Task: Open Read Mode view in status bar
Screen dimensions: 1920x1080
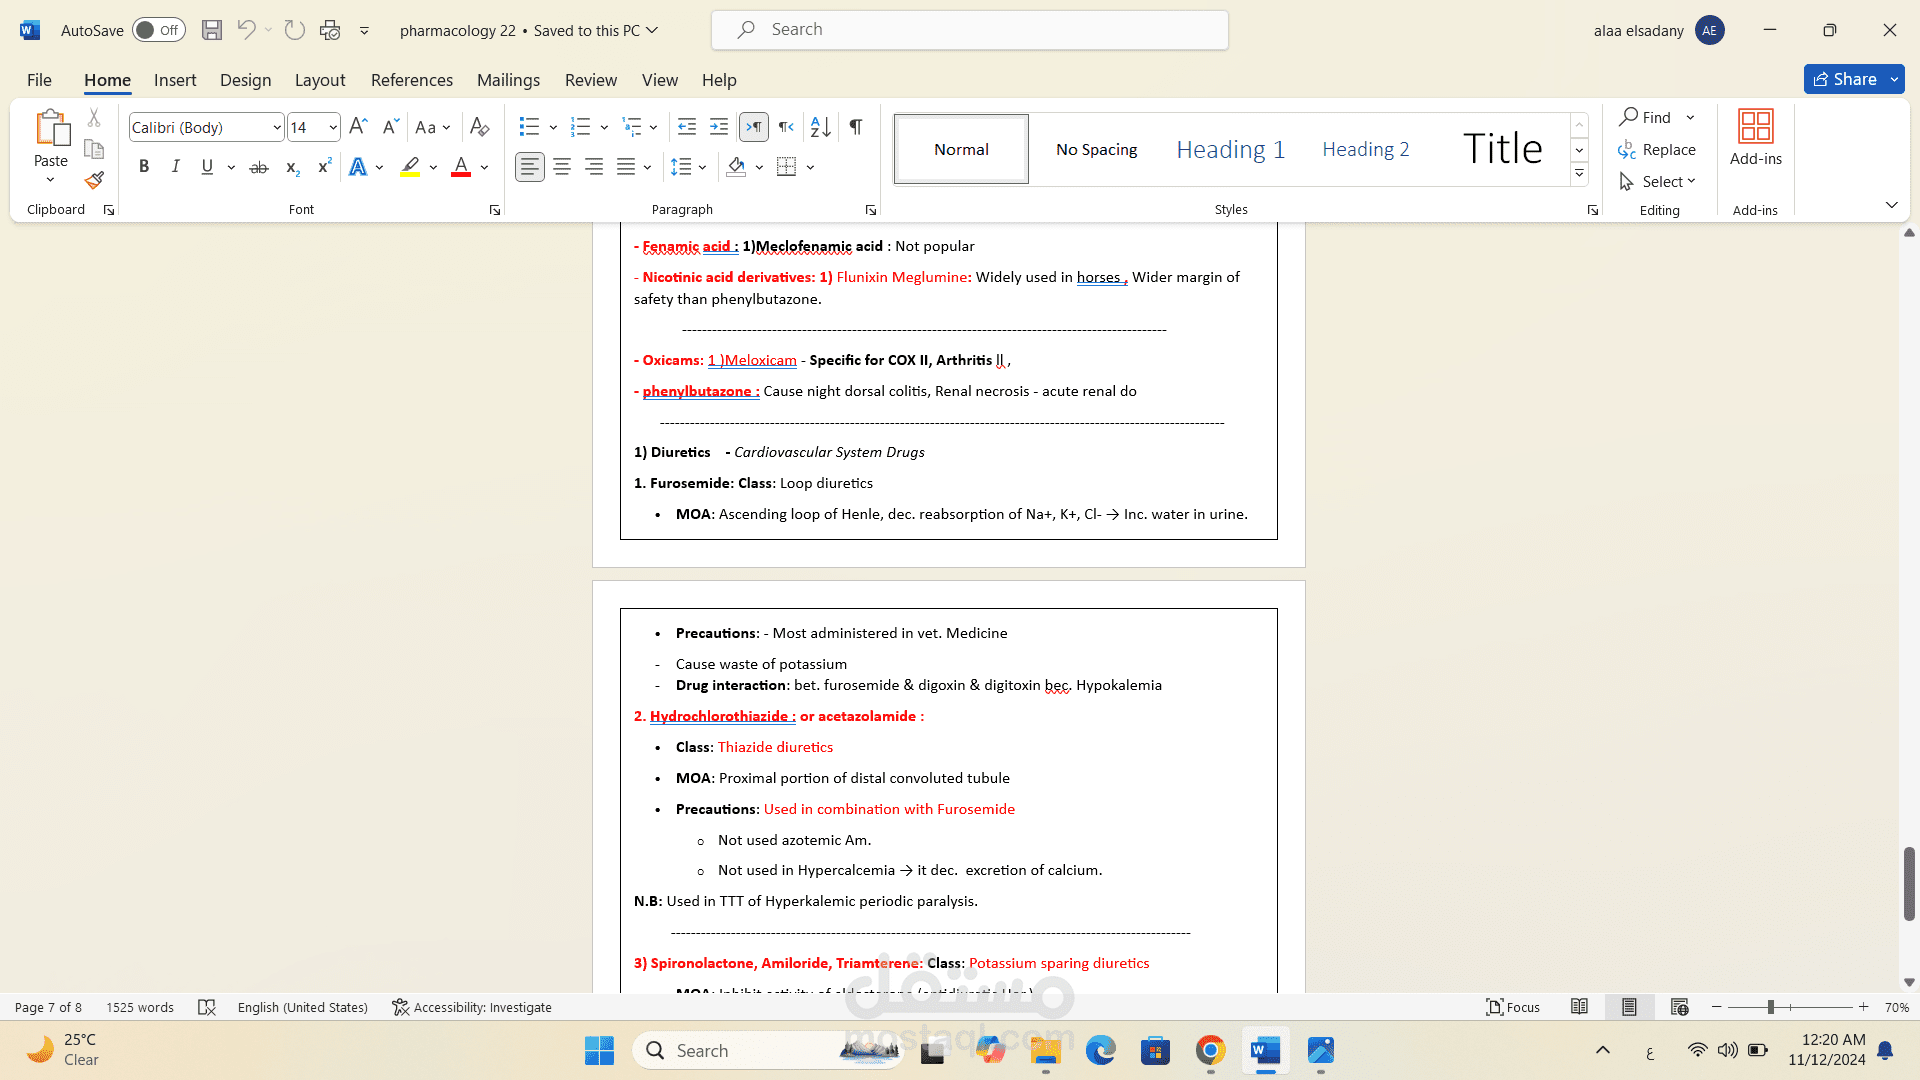Action: click(1580, 1007)
